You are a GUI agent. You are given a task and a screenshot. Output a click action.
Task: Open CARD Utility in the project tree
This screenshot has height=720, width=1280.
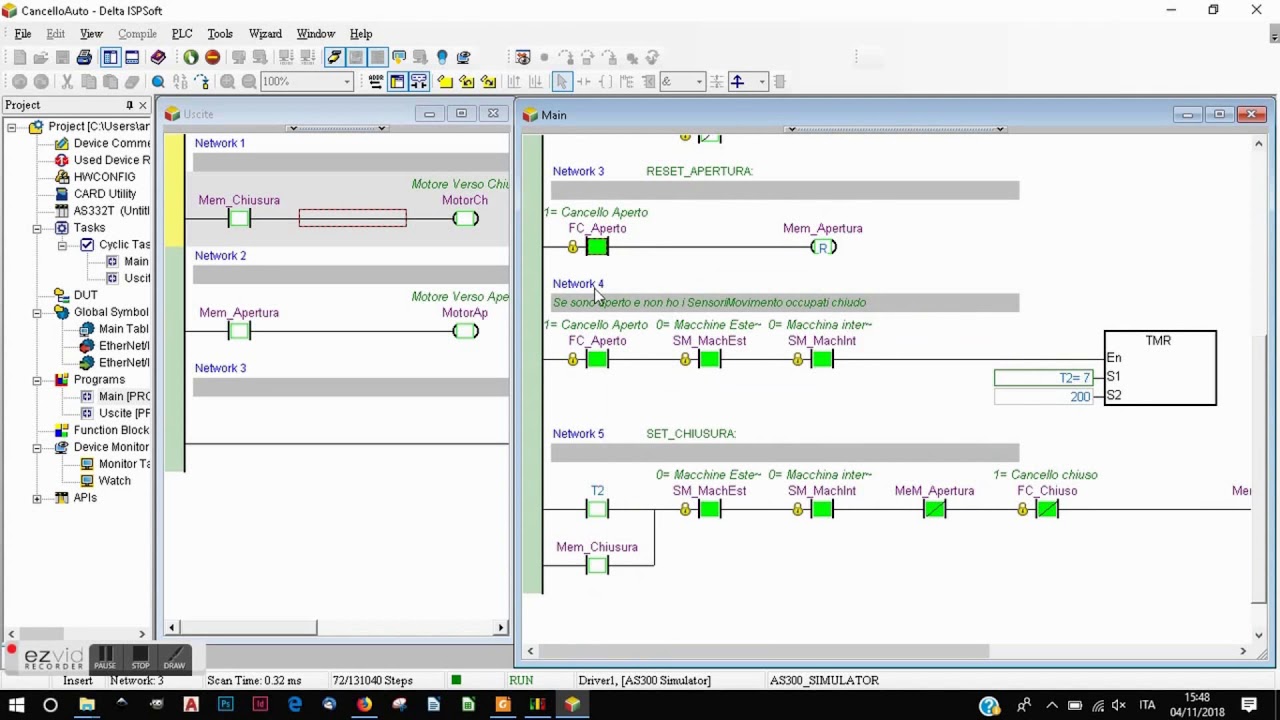tap(104, 194)
